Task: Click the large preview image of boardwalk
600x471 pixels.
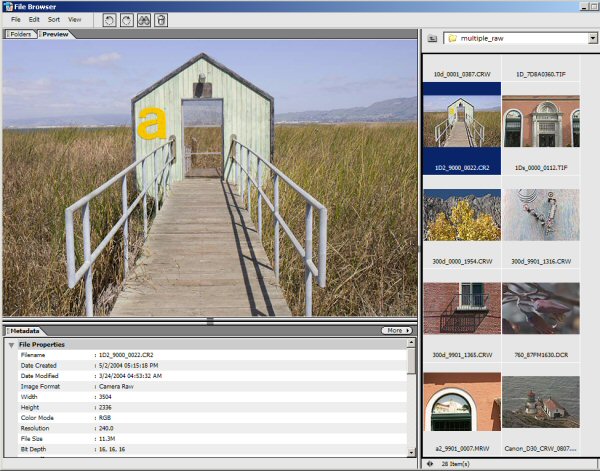Action: pyautogui.click(x=210, y=178)
